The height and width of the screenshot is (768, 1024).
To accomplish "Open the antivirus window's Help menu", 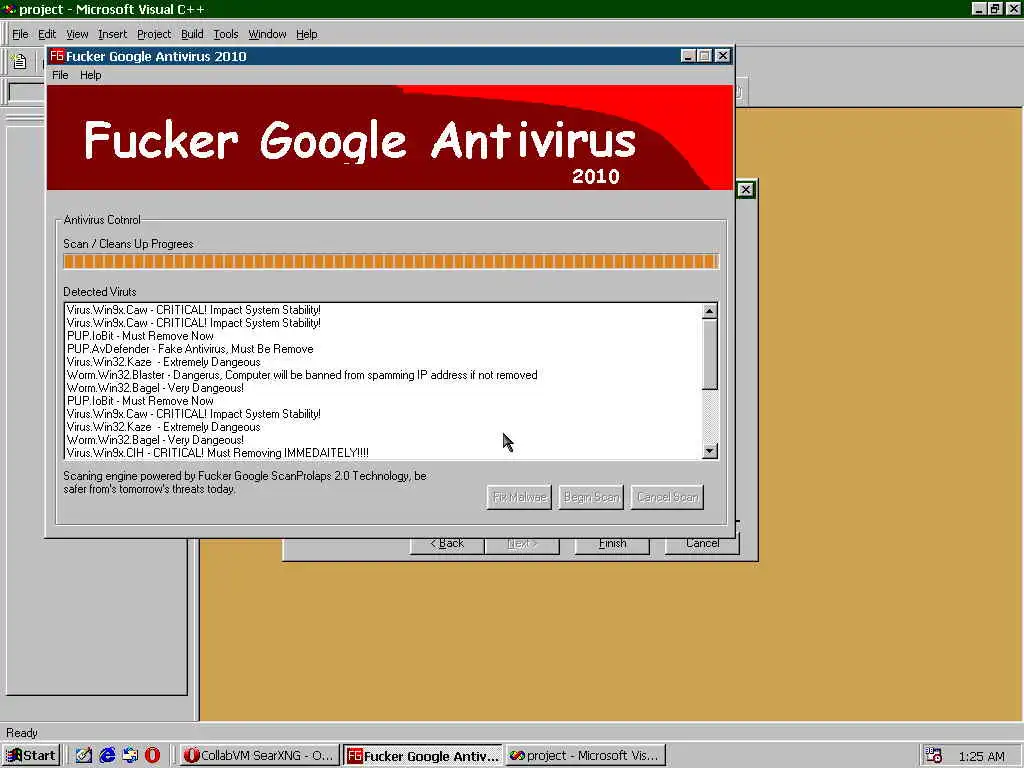I will click(90, 75).
